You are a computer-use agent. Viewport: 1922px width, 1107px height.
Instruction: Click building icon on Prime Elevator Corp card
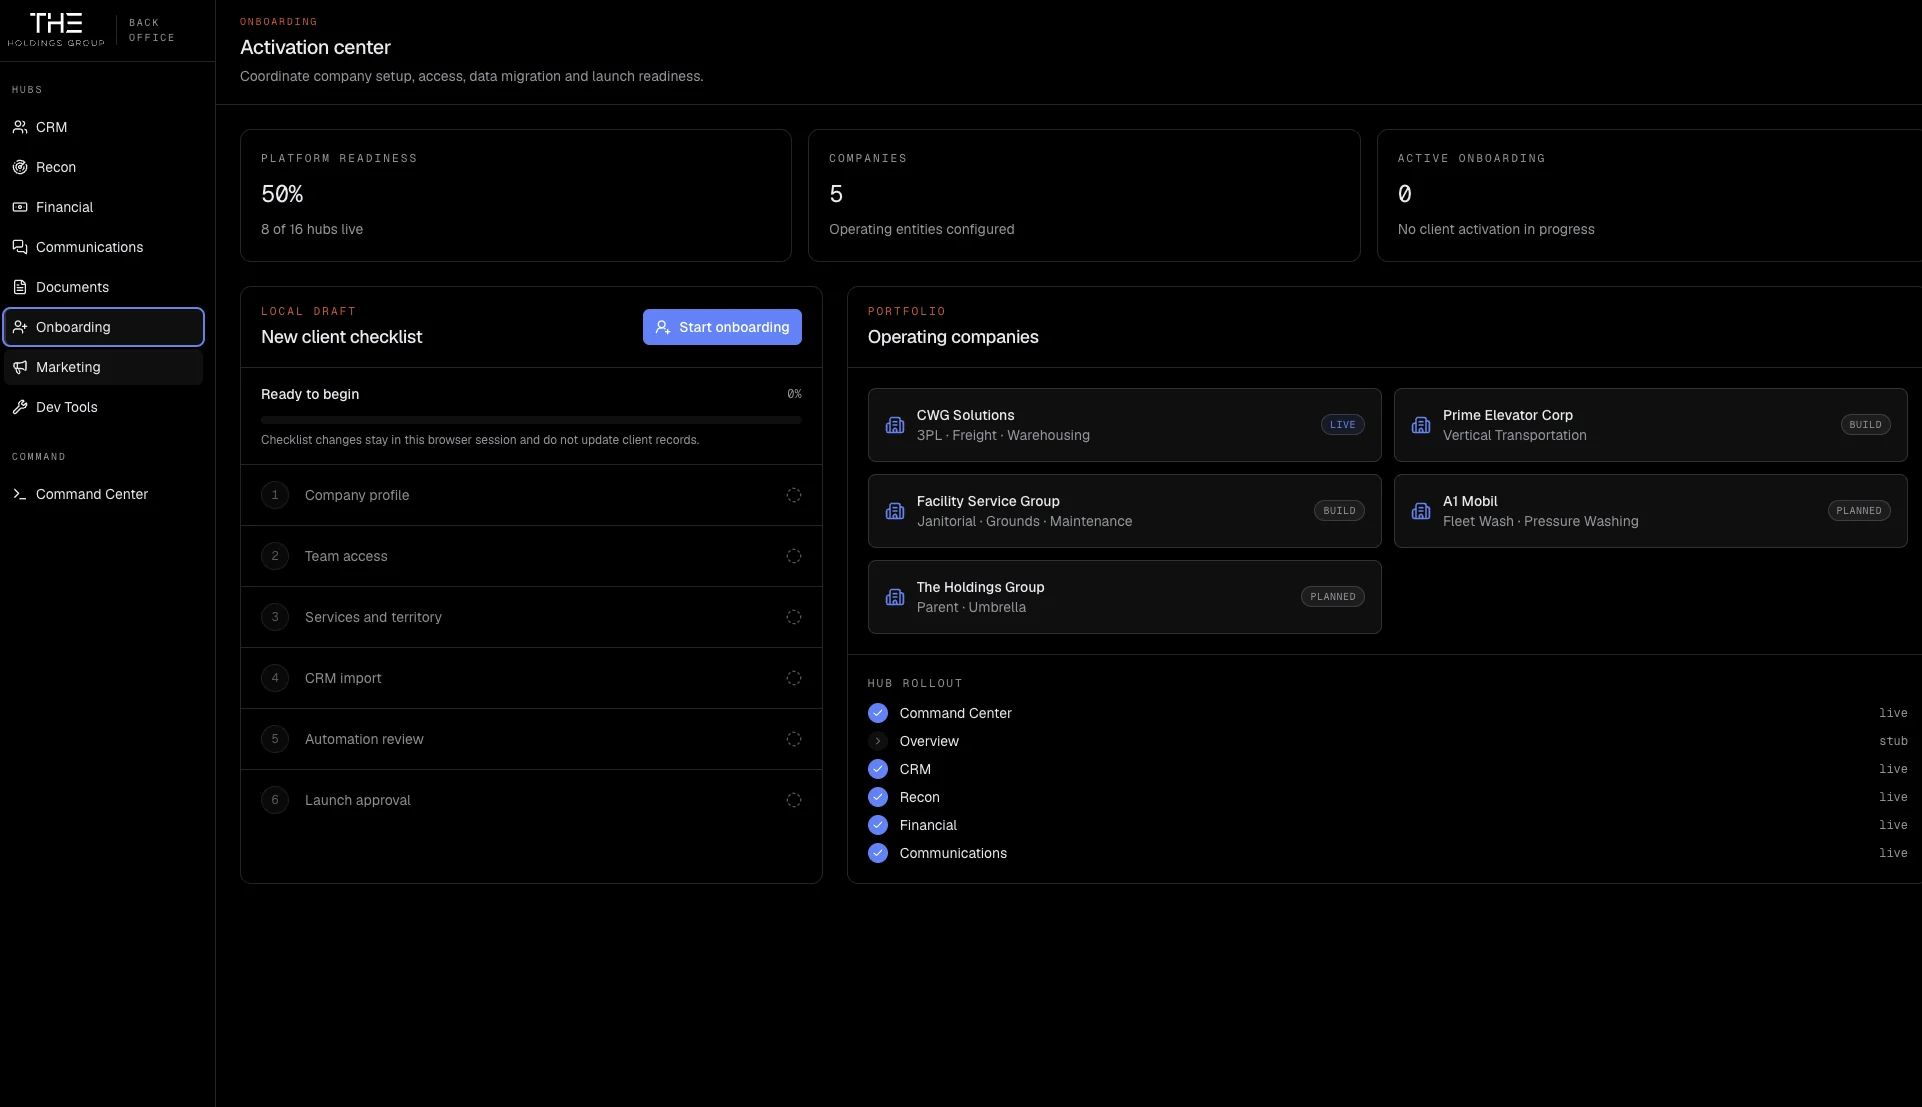tap(1421, 425)
